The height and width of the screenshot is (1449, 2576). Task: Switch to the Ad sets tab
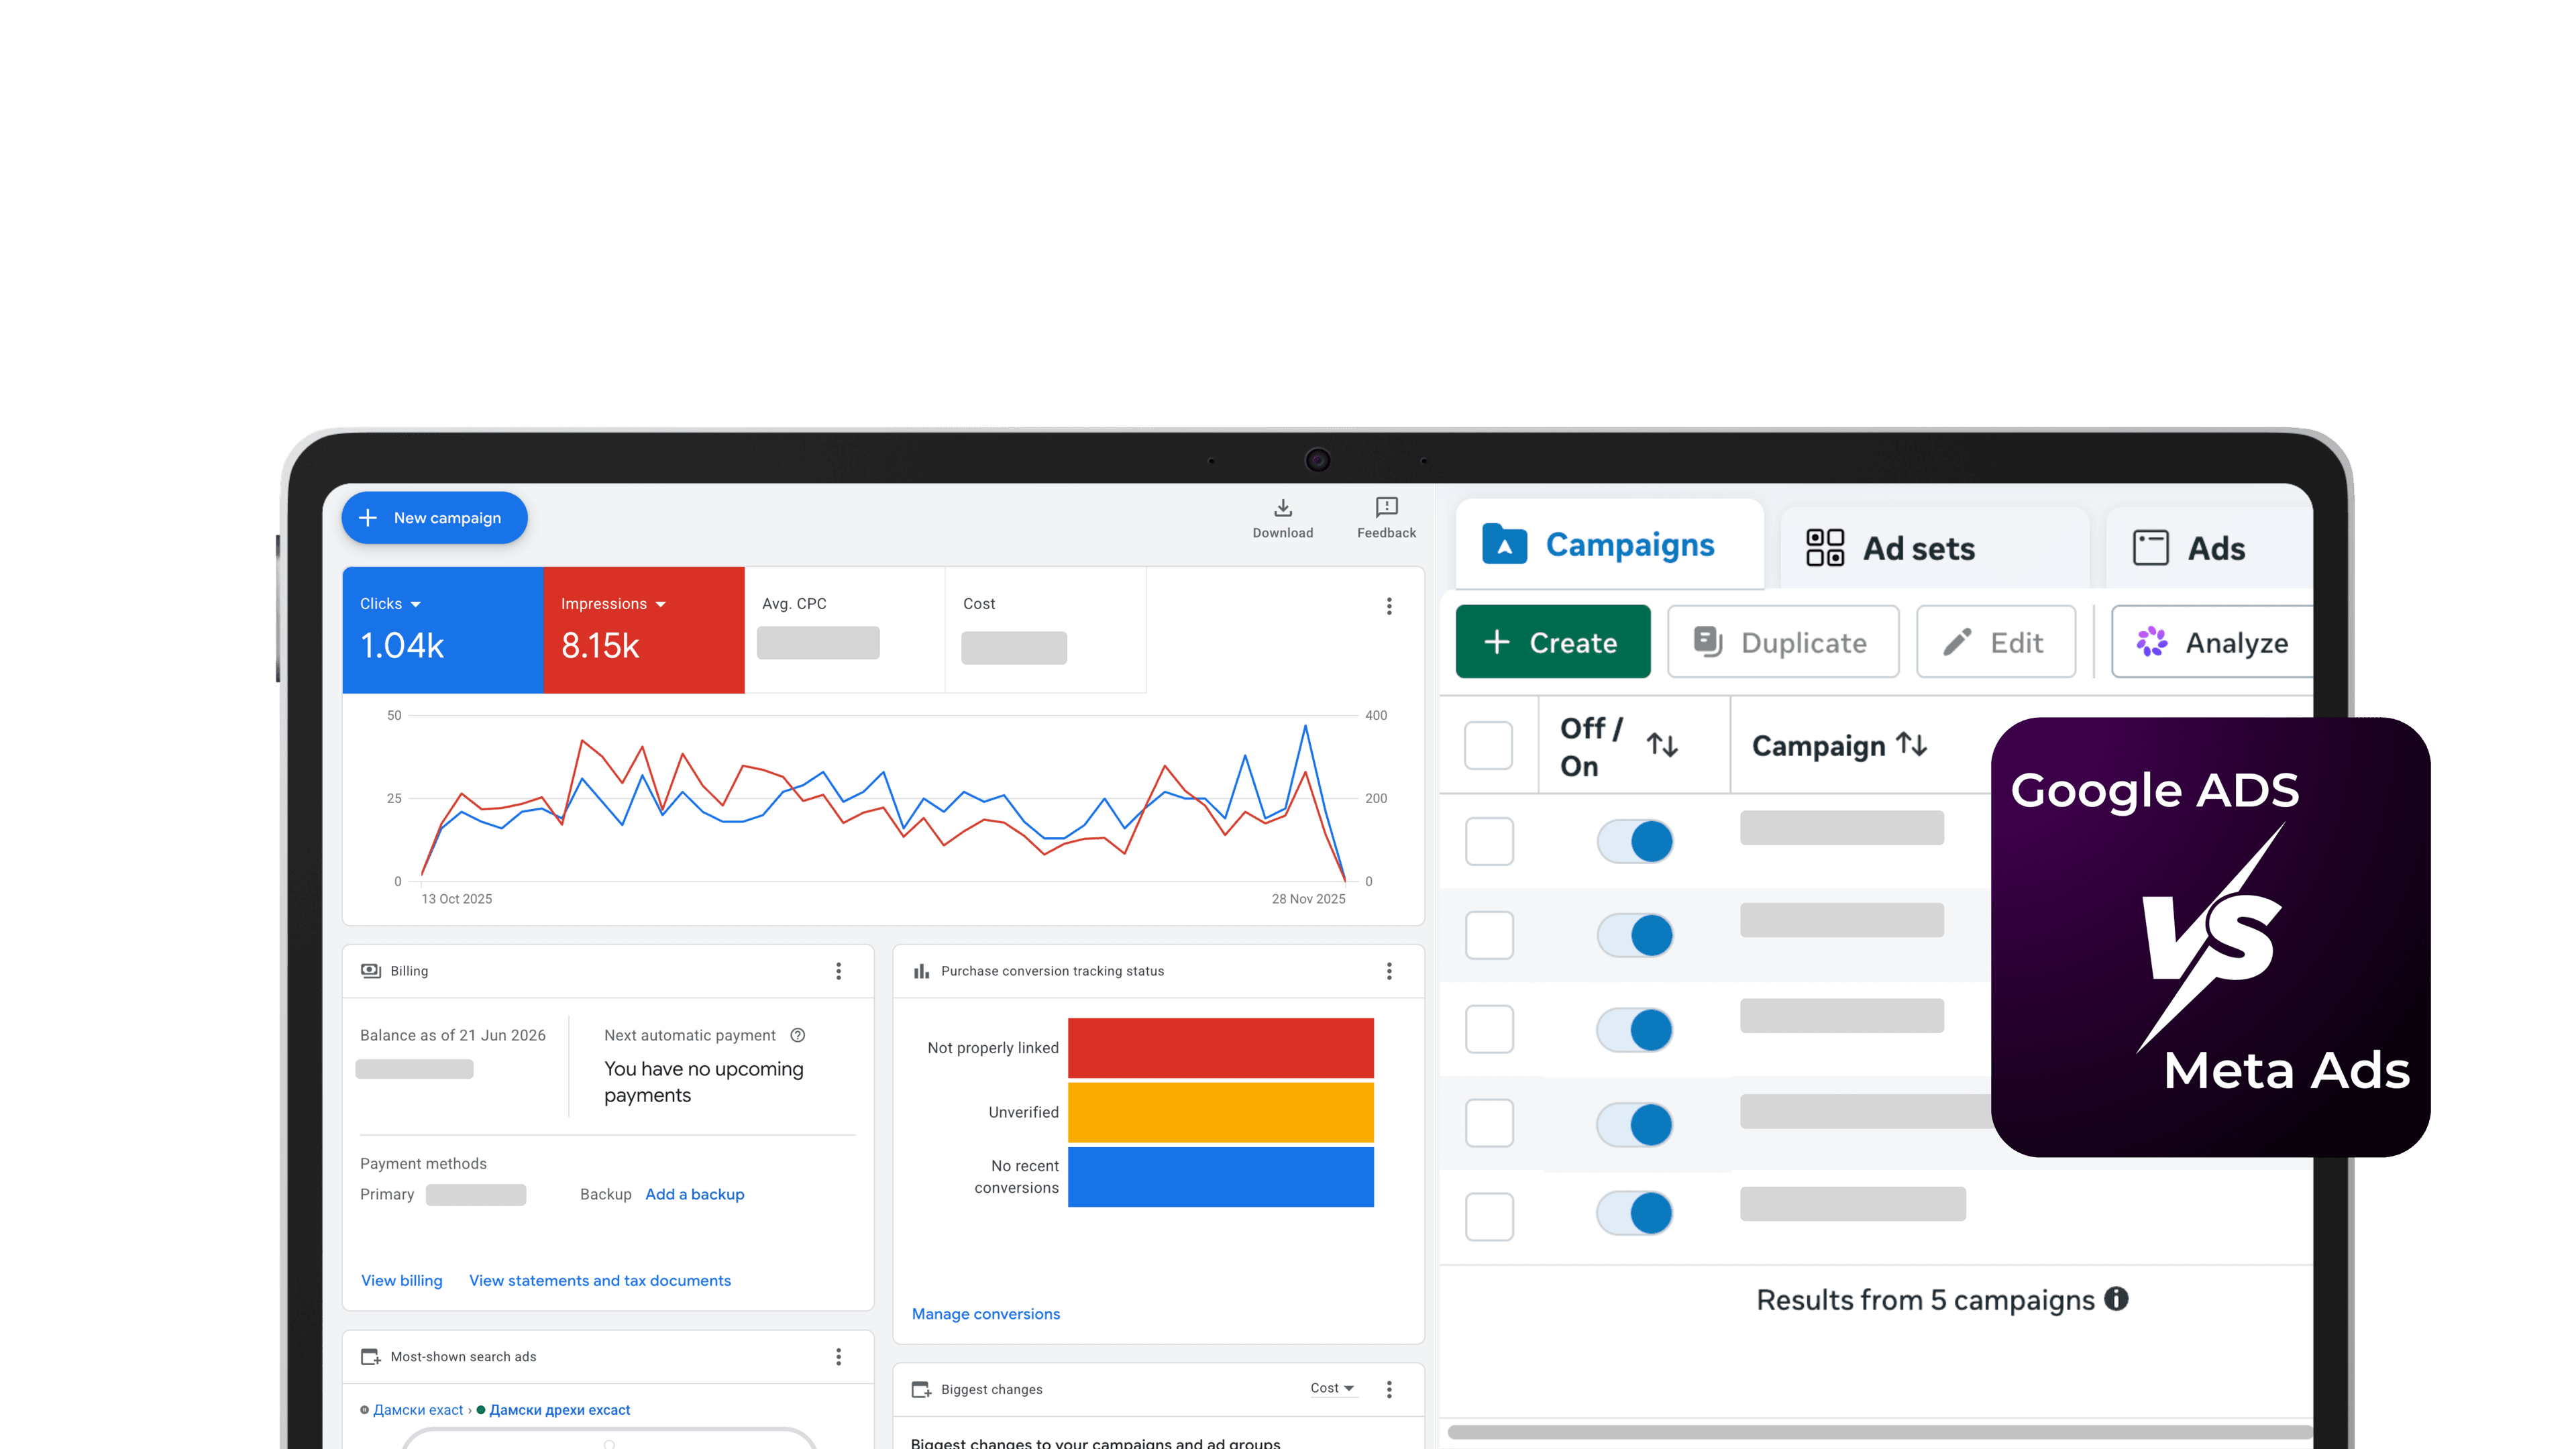click(x=1934, y=548)
